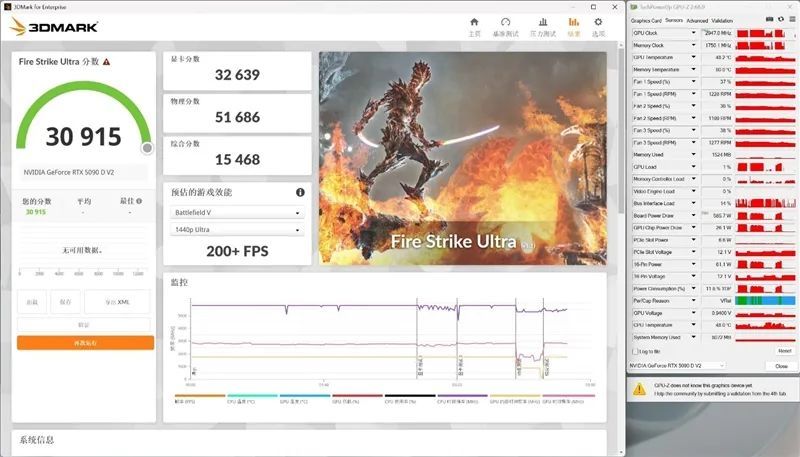Click the purple CPU clock legend swatch

point(462,395)
